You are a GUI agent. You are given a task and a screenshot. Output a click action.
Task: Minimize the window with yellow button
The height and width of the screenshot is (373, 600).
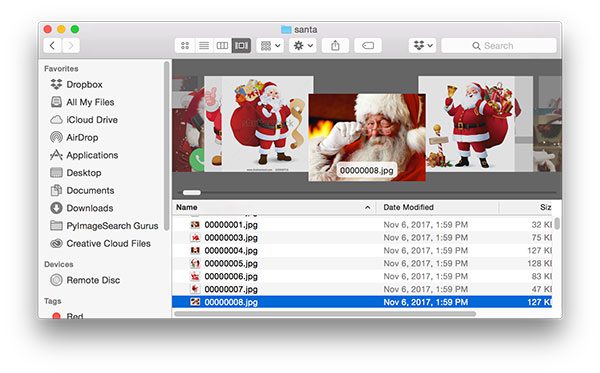pos(61,29)
